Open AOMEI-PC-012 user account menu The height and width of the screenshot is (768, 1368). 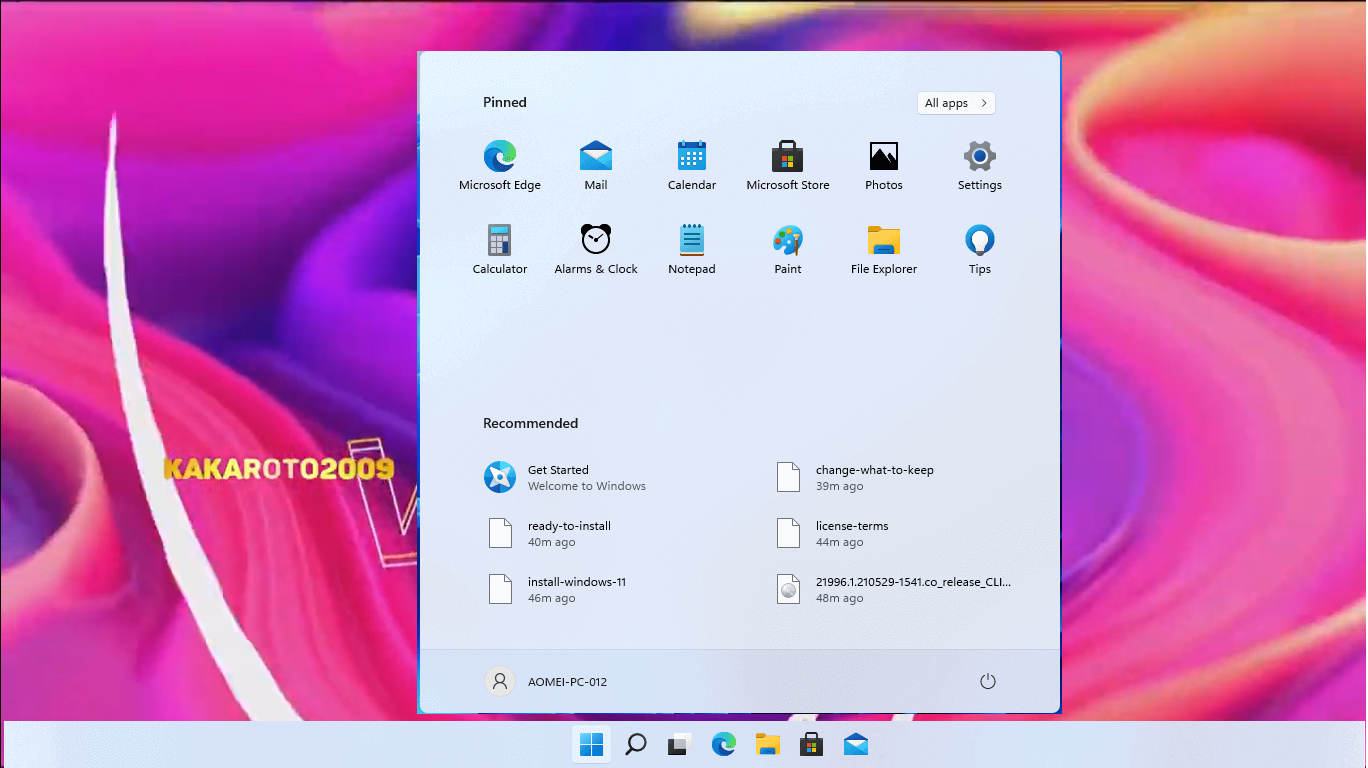tap(547, 682)
